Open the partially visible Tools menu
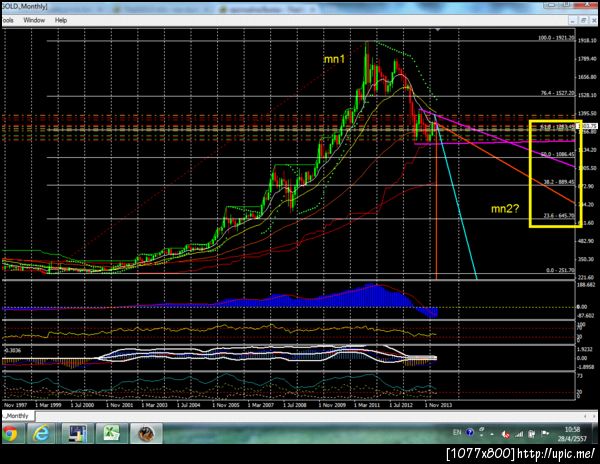The height and width of the screenshot is (464, 600). pos(7,20)
